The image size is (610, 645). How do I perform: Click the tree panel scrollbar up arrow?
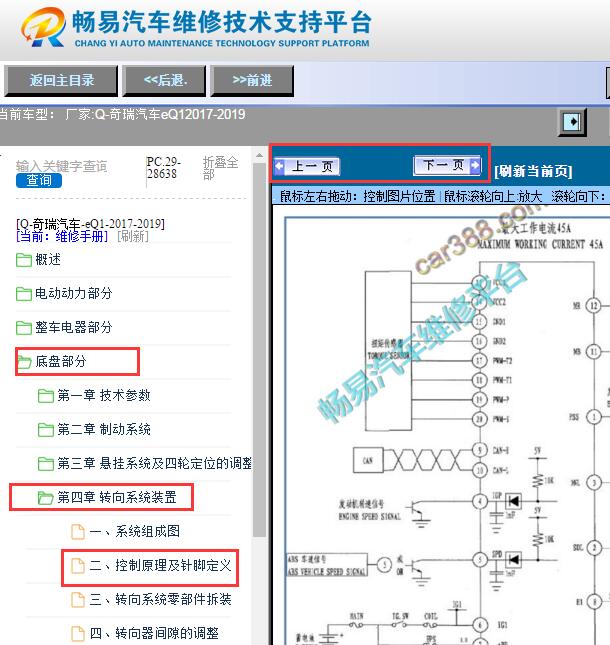[259, 155]
